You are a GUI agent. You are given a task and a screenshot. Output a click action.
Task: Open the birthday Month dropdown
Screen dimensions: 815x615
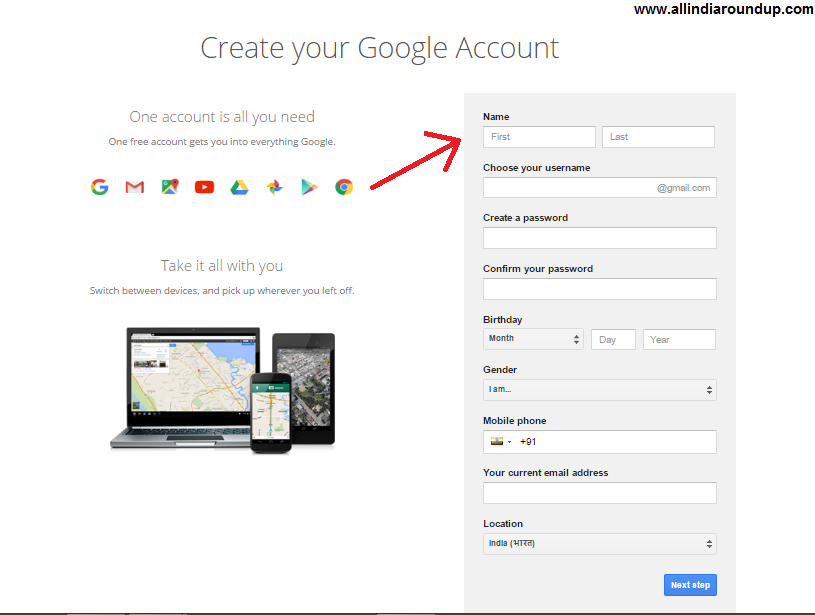pos(533,339)
